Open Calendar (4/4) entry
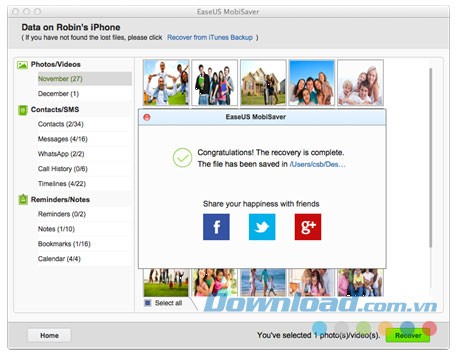Screen dimensions: 457x360 tap(59, 259)
